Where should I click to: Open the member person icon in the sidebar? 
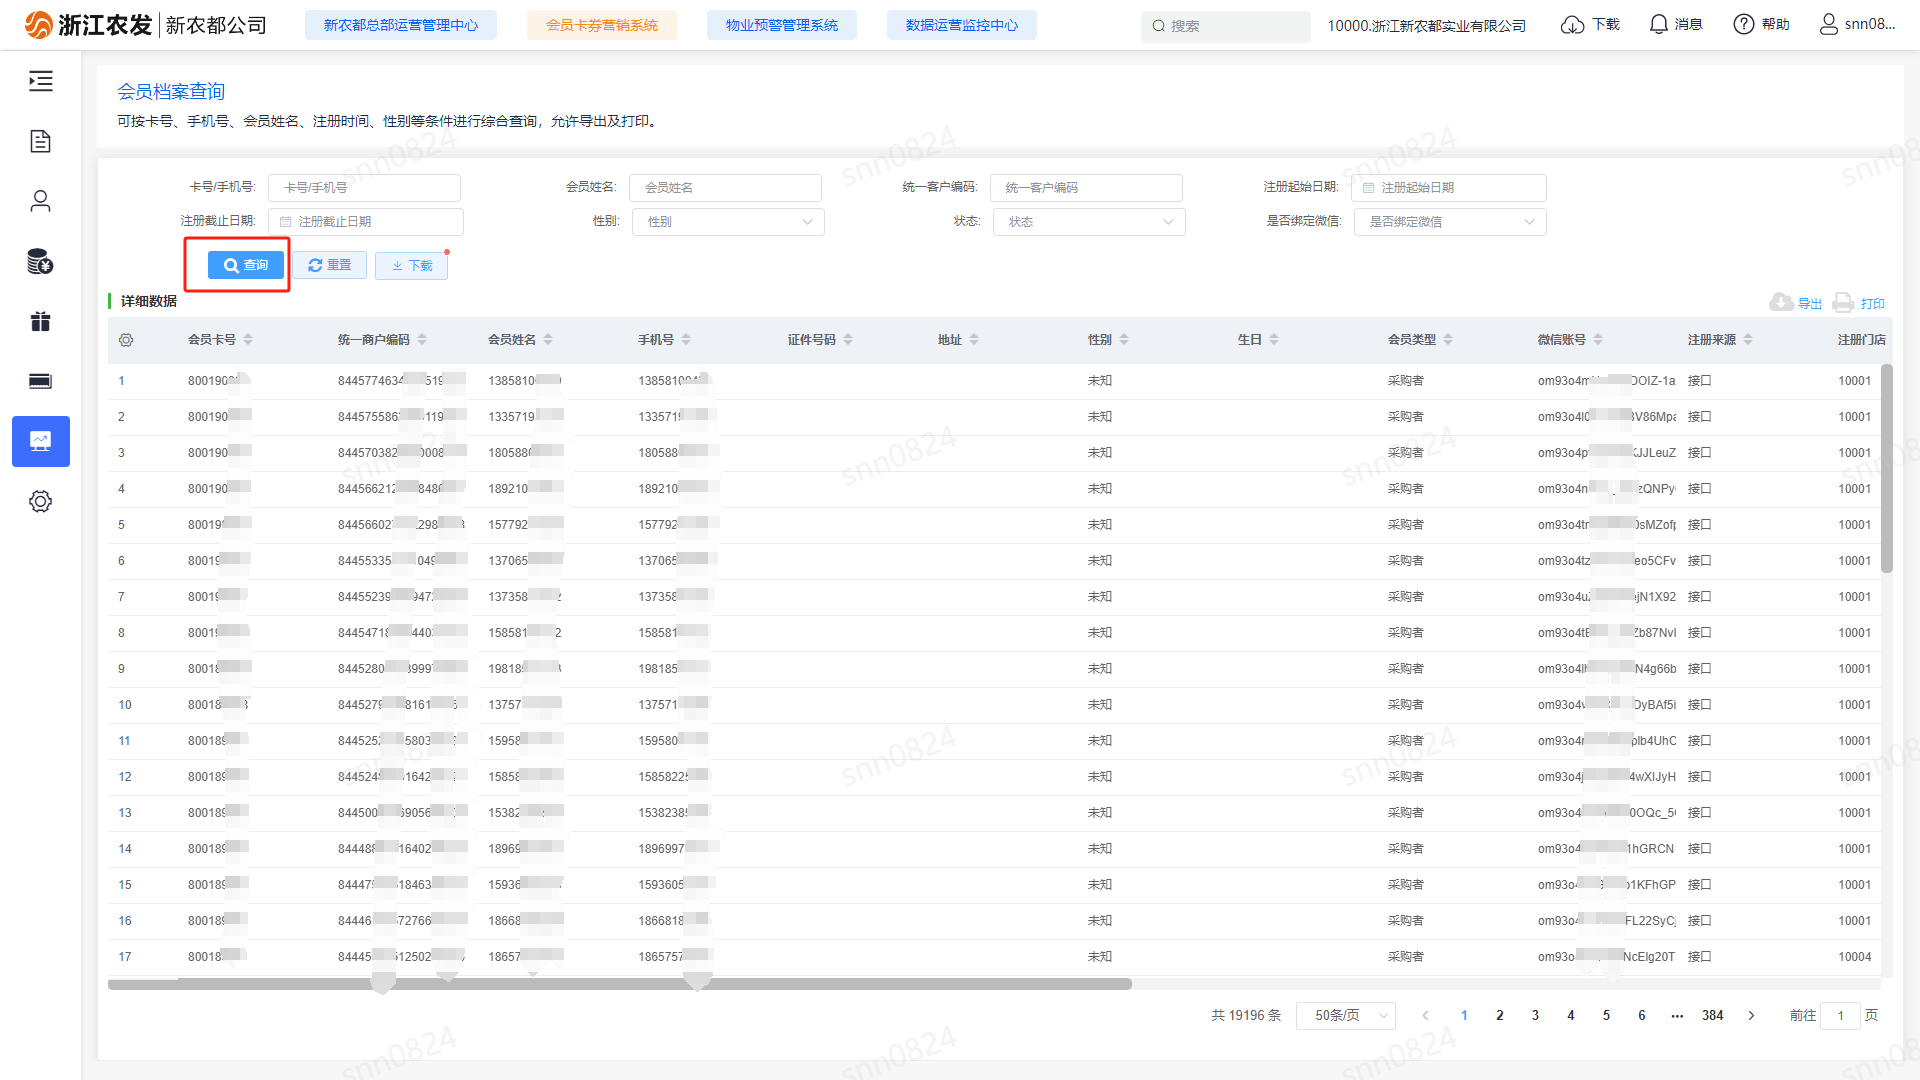click(40, 201)
